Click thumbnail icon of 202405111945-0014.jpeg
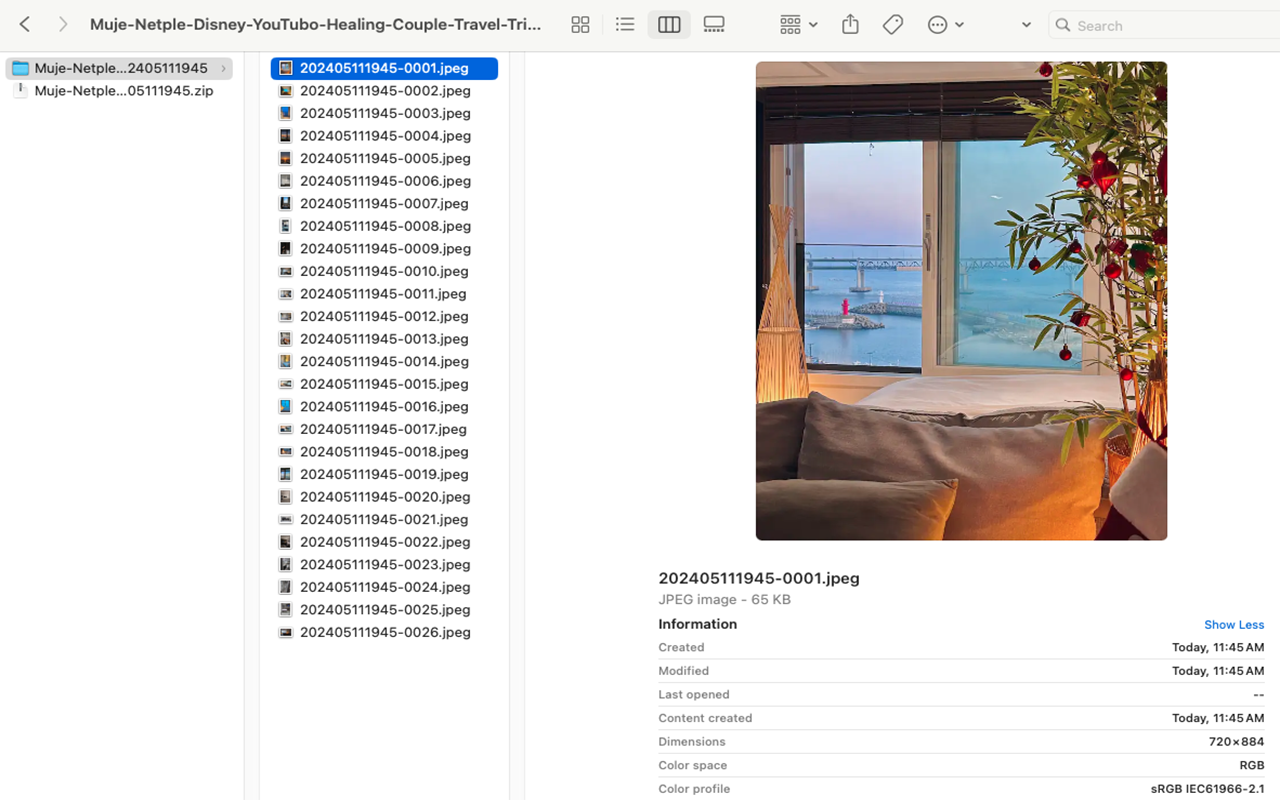This screenshot has height=800, width=1280. pyautogui.click(x=285, y=361)
